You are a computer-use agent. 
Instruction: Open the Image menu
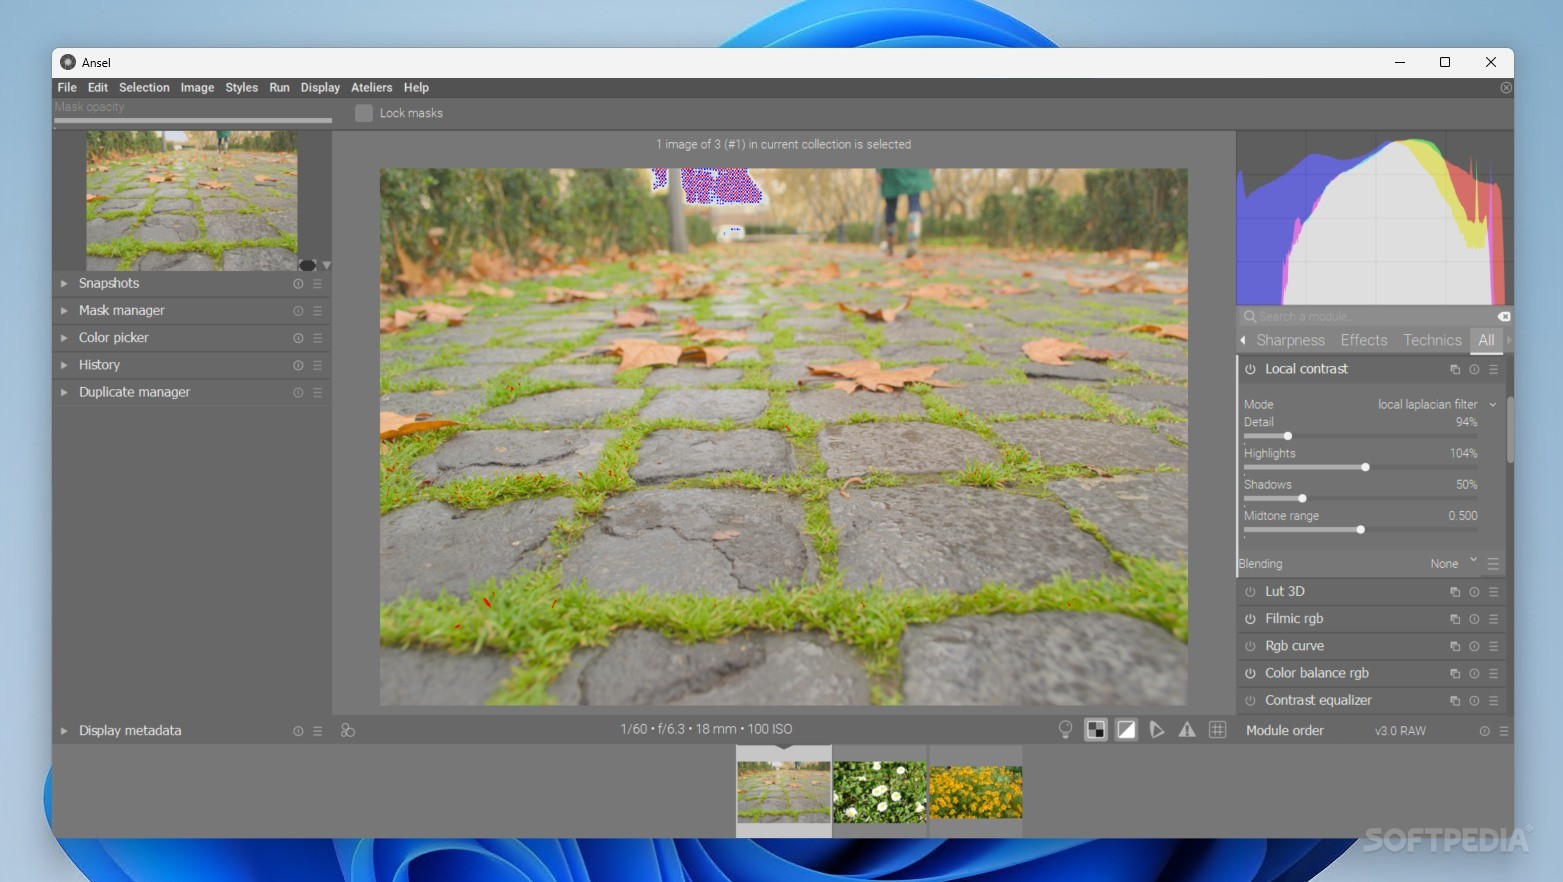click(197, 88)
